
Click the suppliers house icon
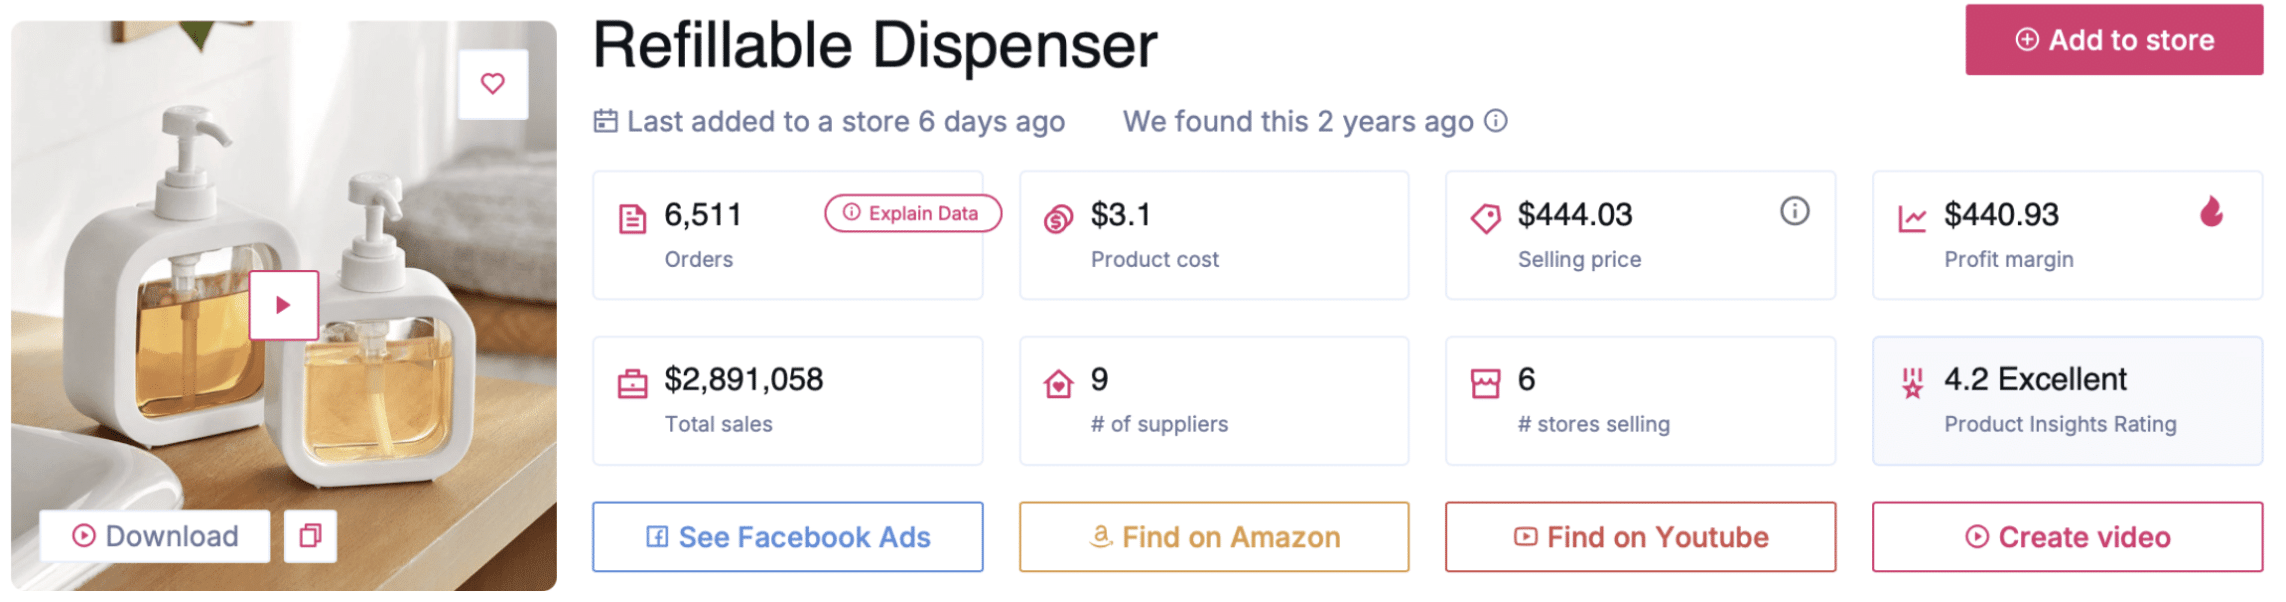tap(1058, 384)
